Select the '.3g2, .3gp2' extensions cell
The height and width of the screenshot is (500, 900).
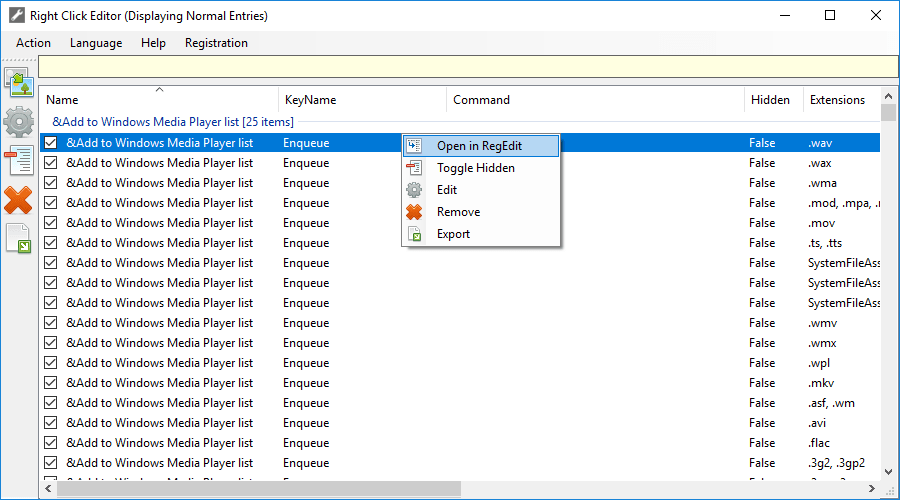coord(836,463)
